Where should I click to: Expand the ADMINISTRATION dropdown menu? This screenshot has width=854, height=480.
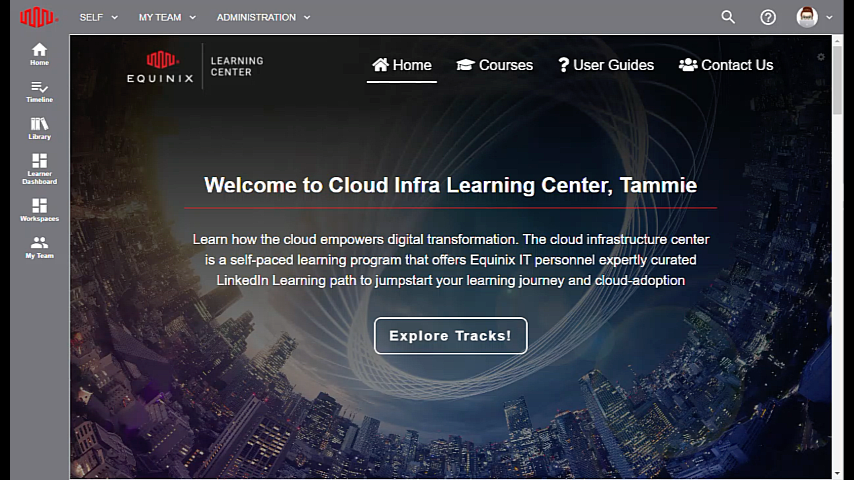263,17
